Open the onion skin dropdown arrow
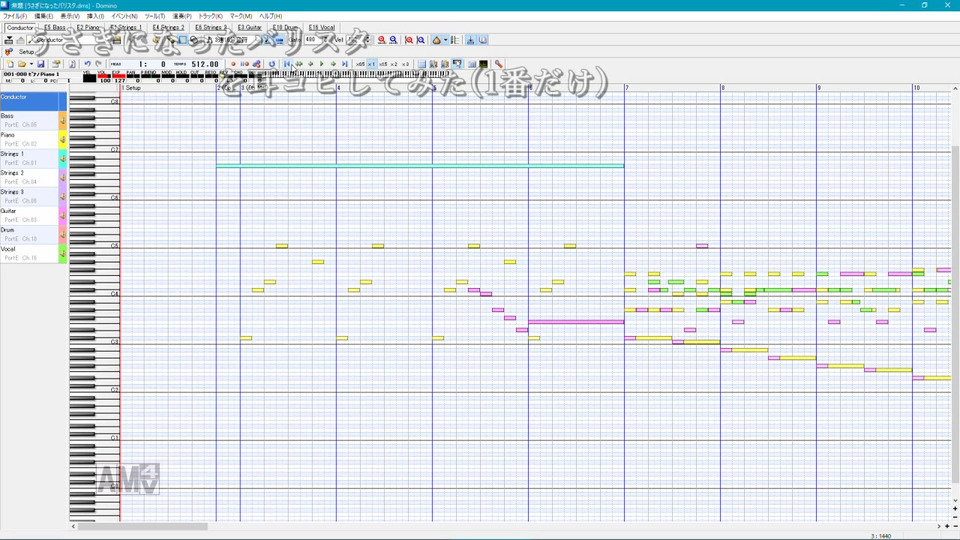 click(x=445, y=40)
